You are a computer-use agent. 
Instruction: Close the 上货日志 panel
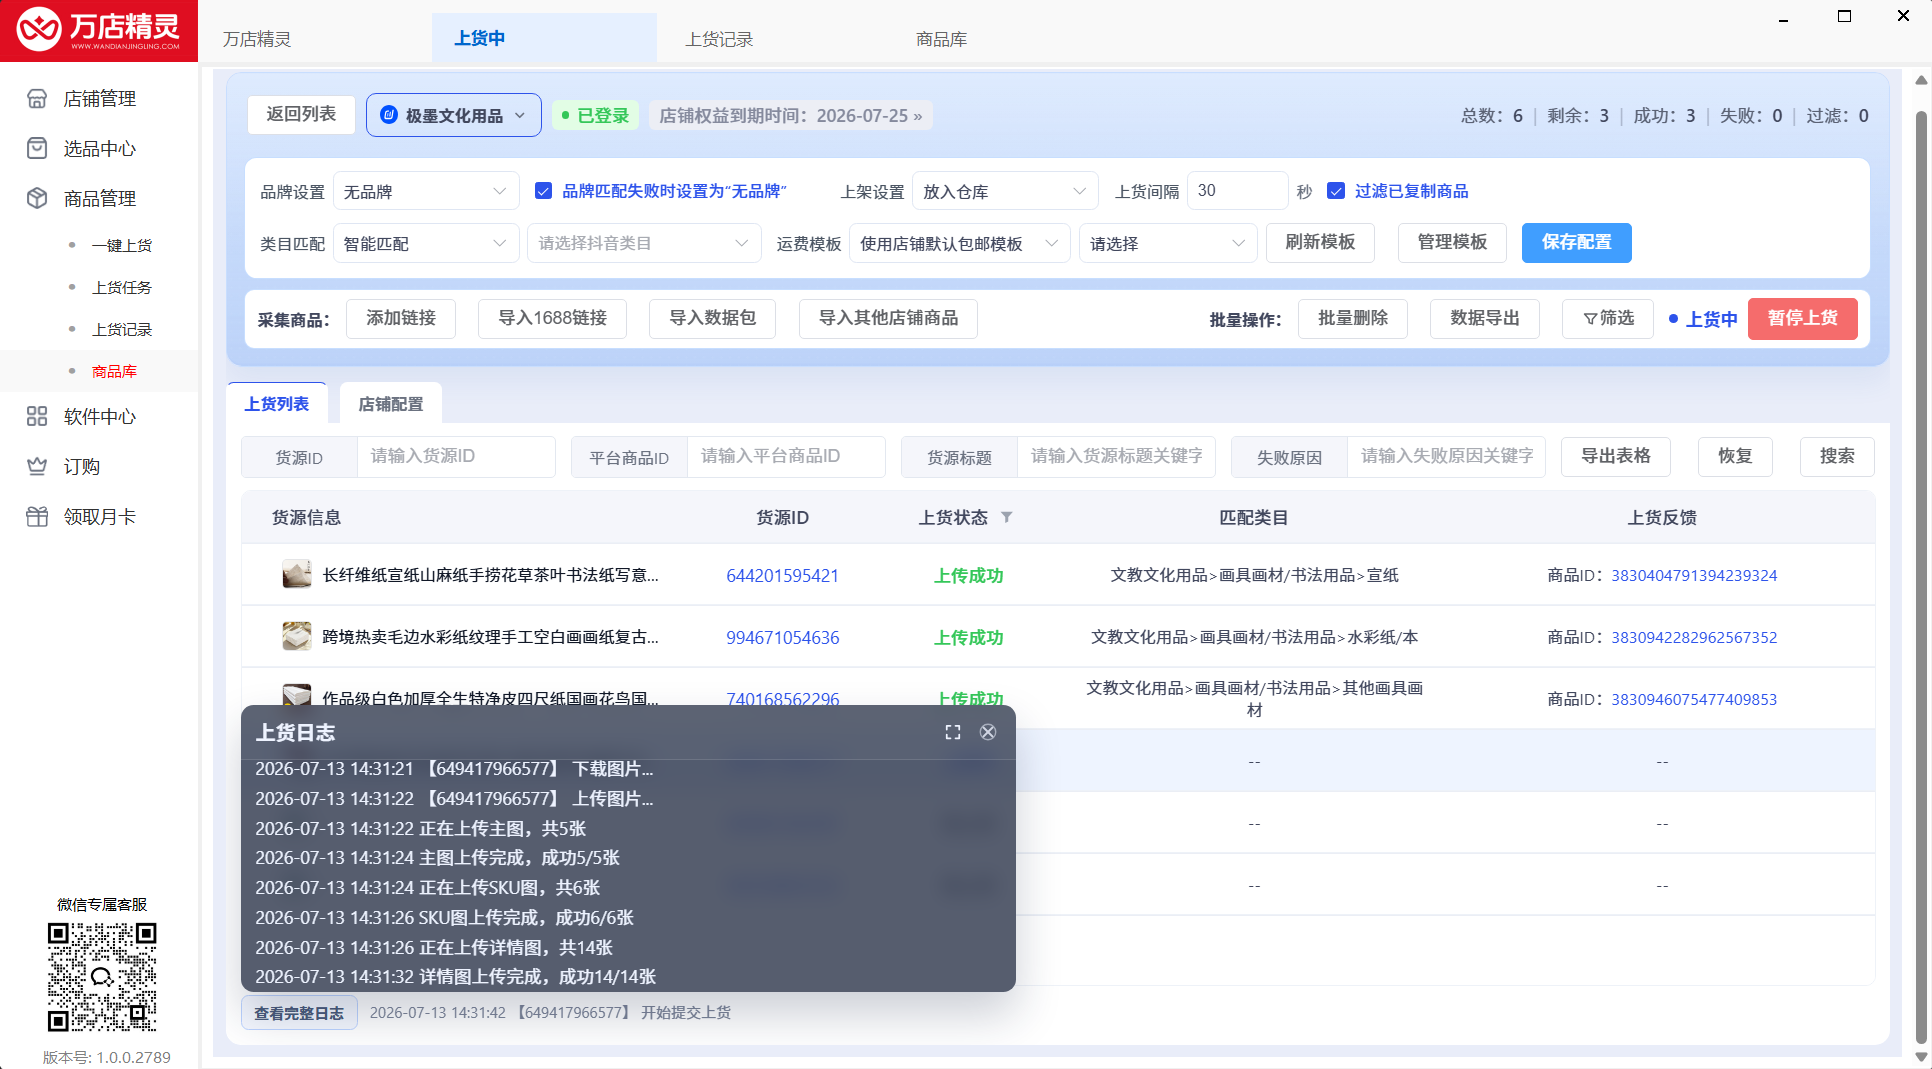[x=988, y=732]
